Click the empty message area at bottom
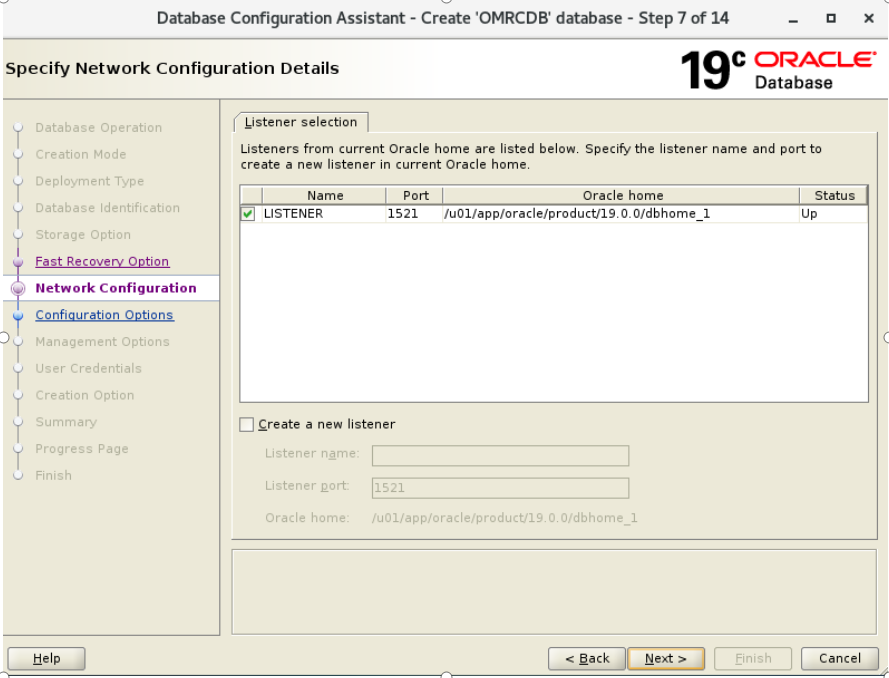The height and width of the screenshot is (678, 889). point(554,591)
